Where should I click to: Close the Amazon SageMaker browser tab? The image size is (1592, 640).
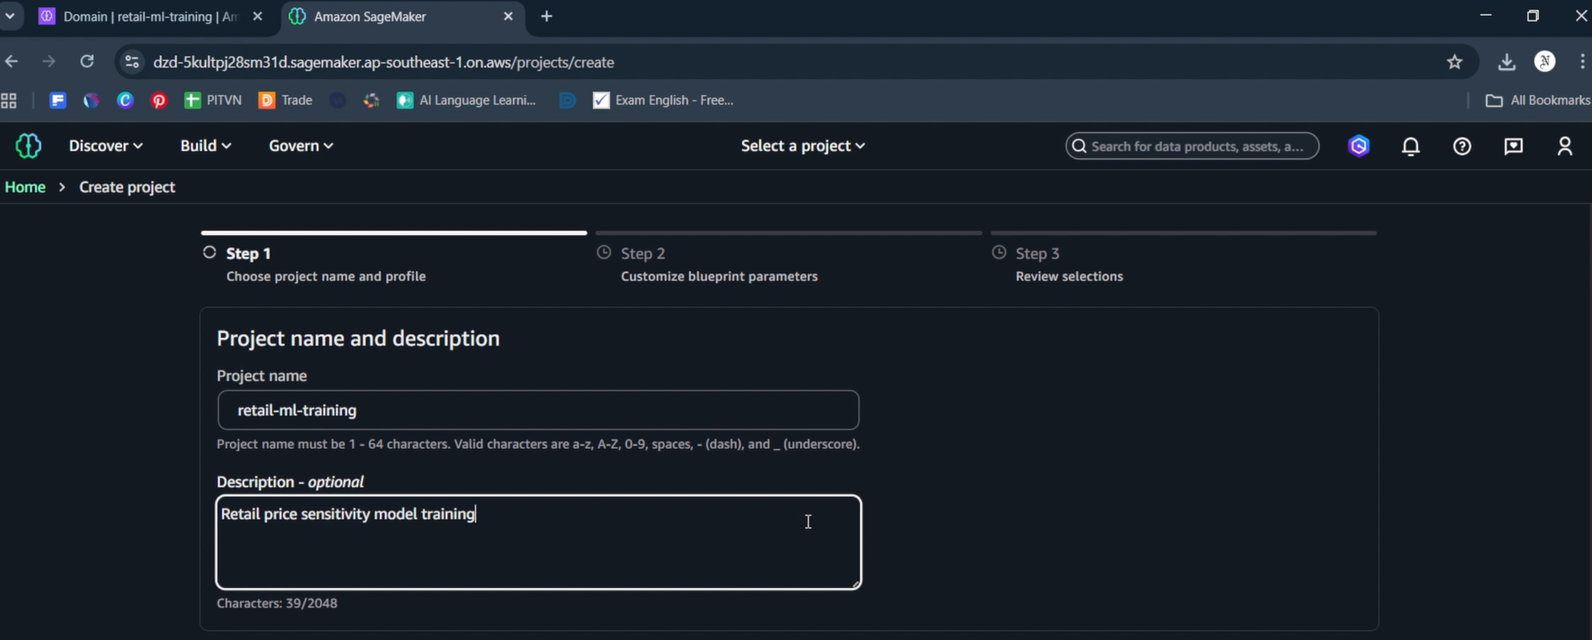tap(508, 16)
